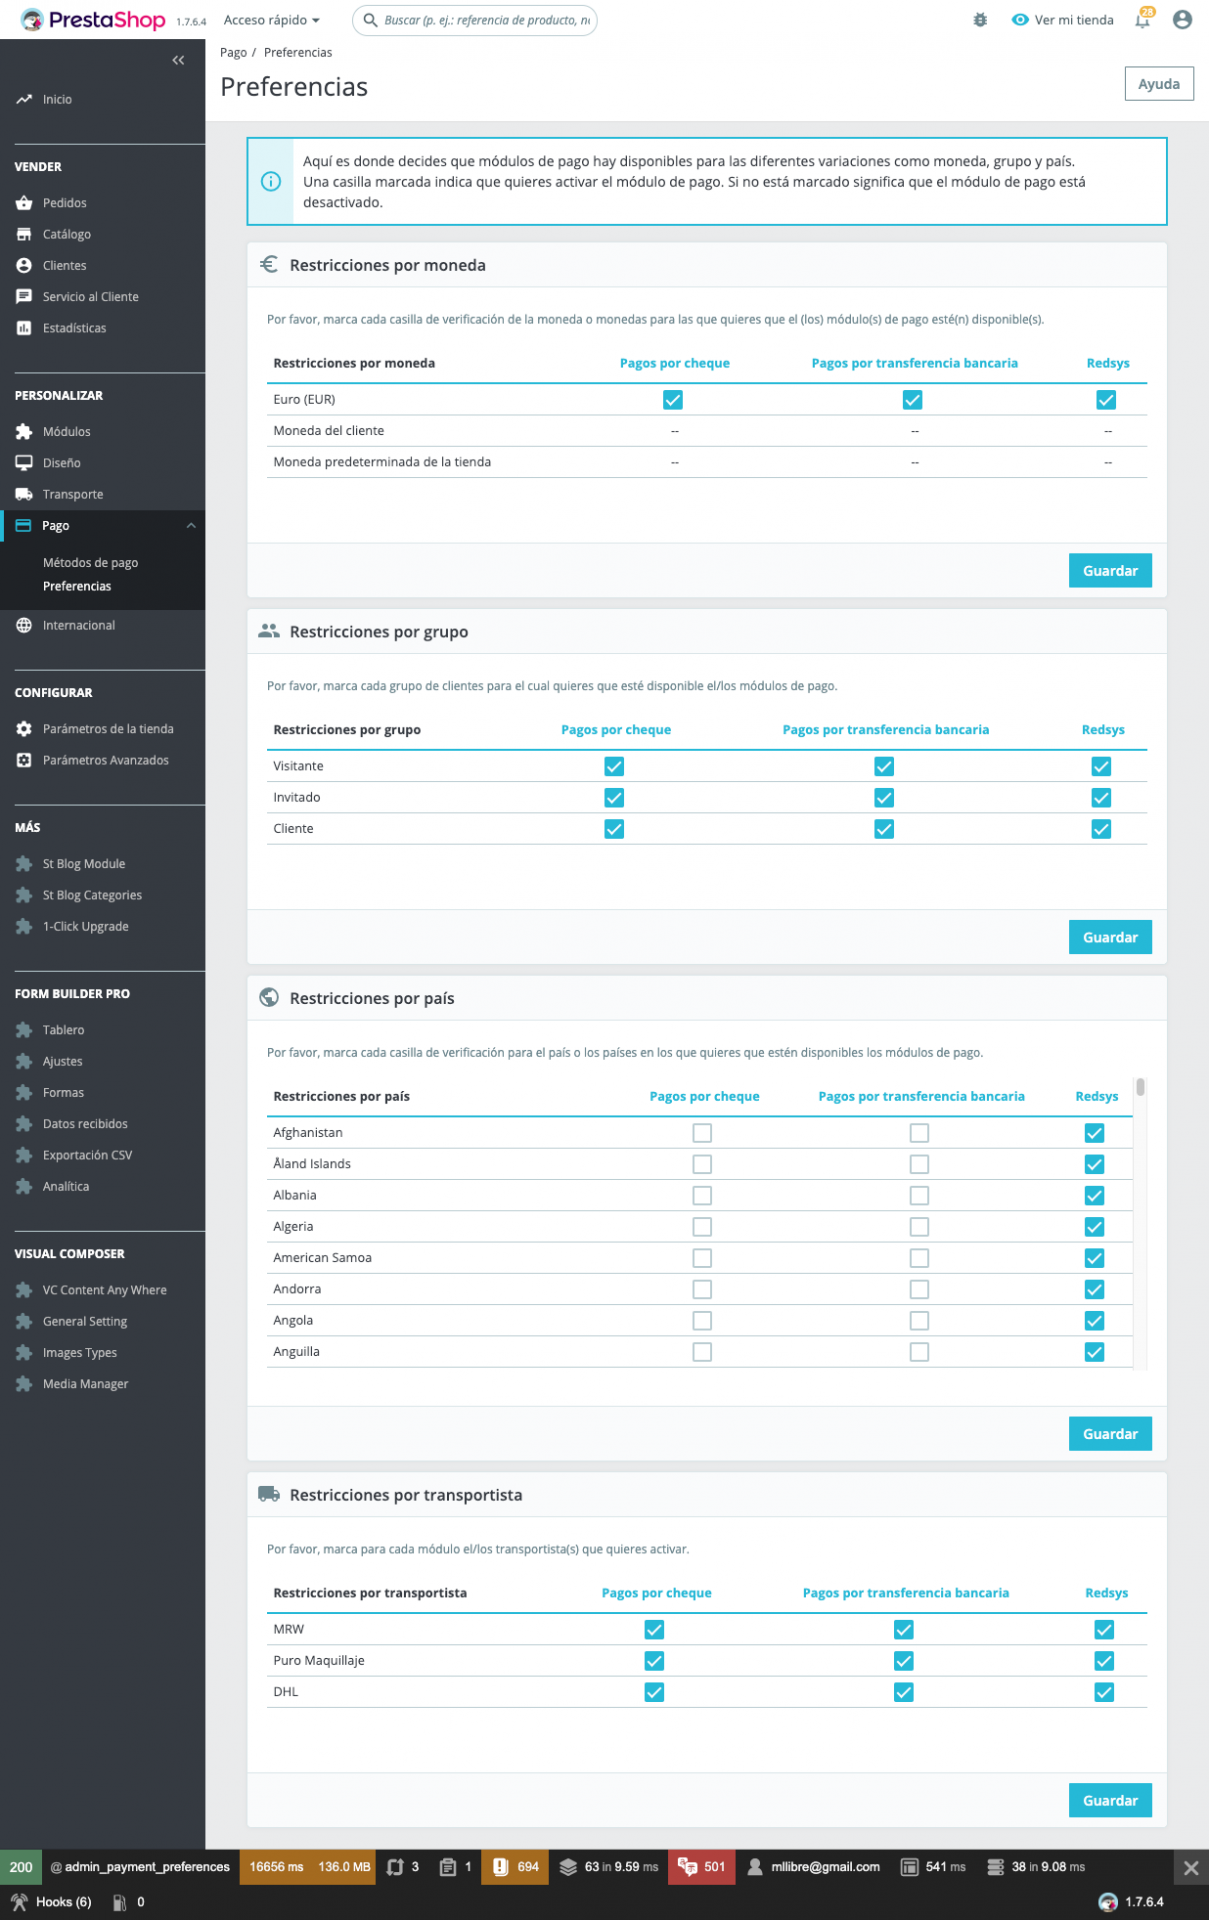Click the debug mode bug icon
Screen dimensions: 1209x1920
[980, 20]
